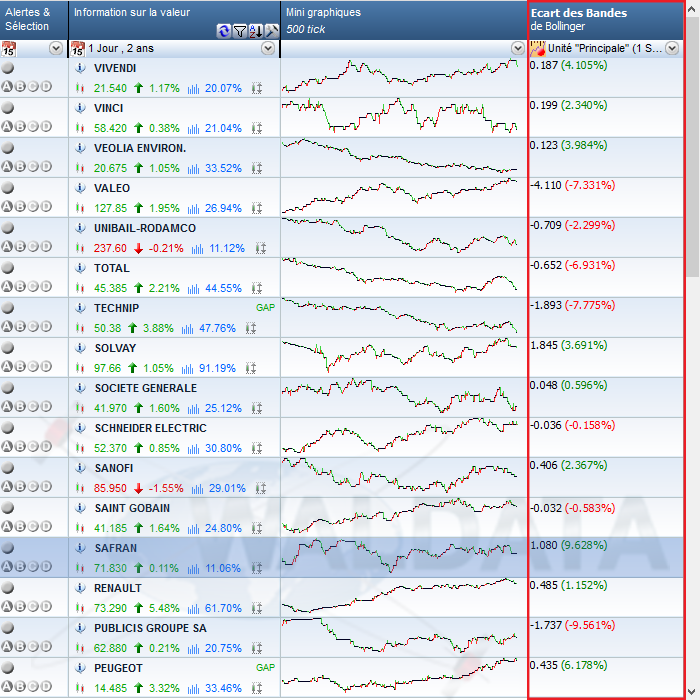The width and height of the screenshot is (700, 700).
Task: Click the 91.19% volume value for SOLVAY
Action: pos(217,368)
